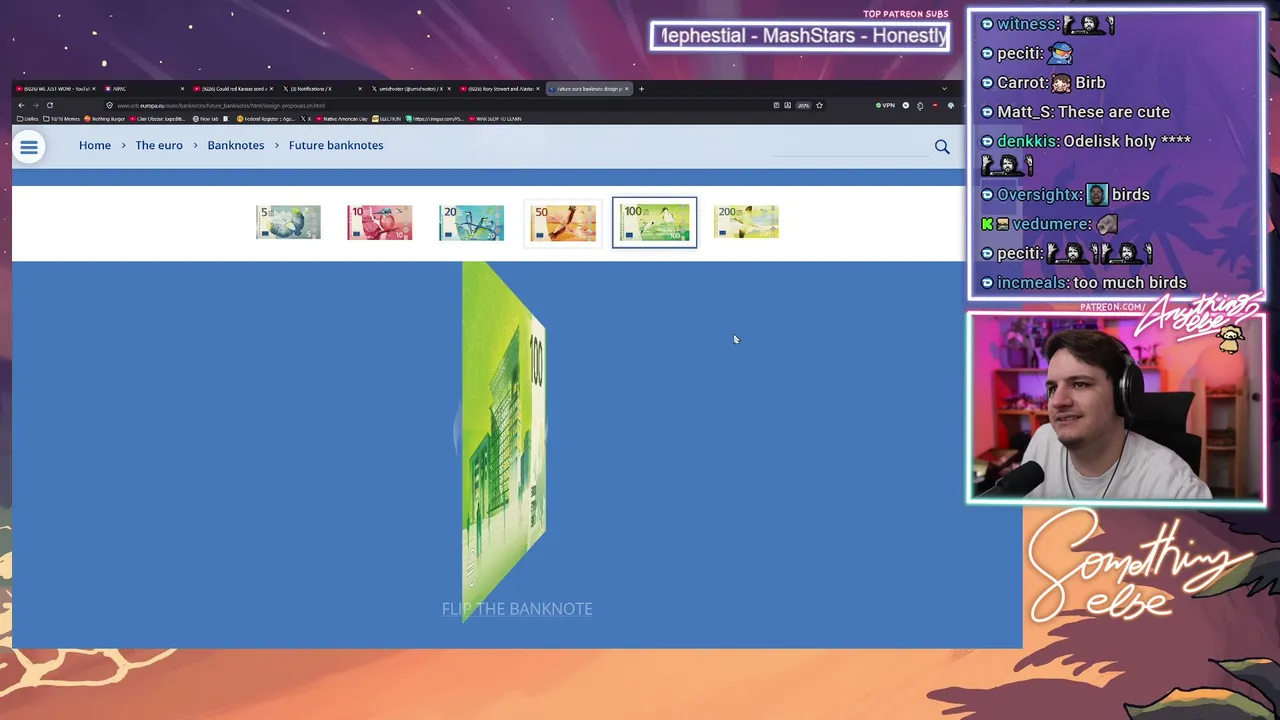Open the hamburger menu on the ECB page
Viewport: 1280px width, 720px height.
29,148
